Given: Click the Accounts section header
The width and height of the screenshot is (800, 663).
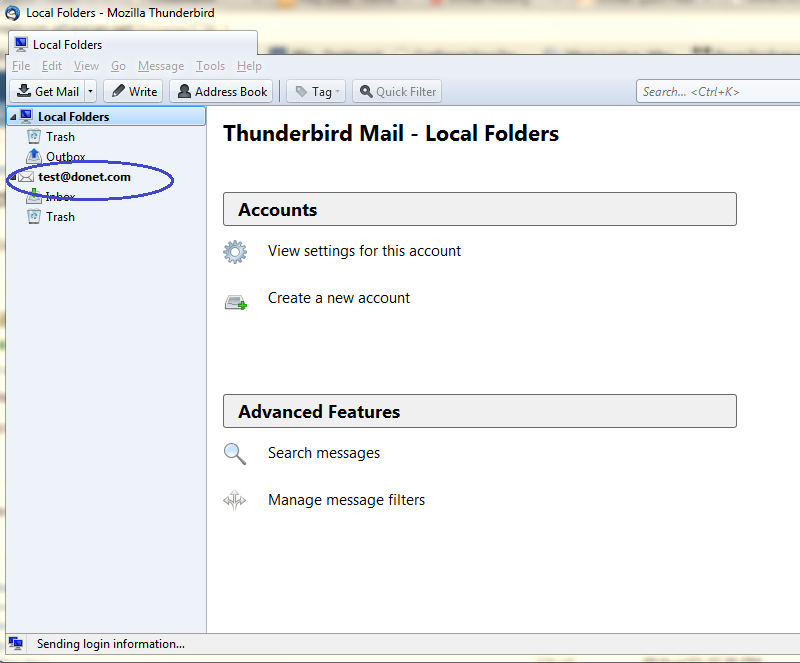Looking at the screenshot, I should coord(480,209).
